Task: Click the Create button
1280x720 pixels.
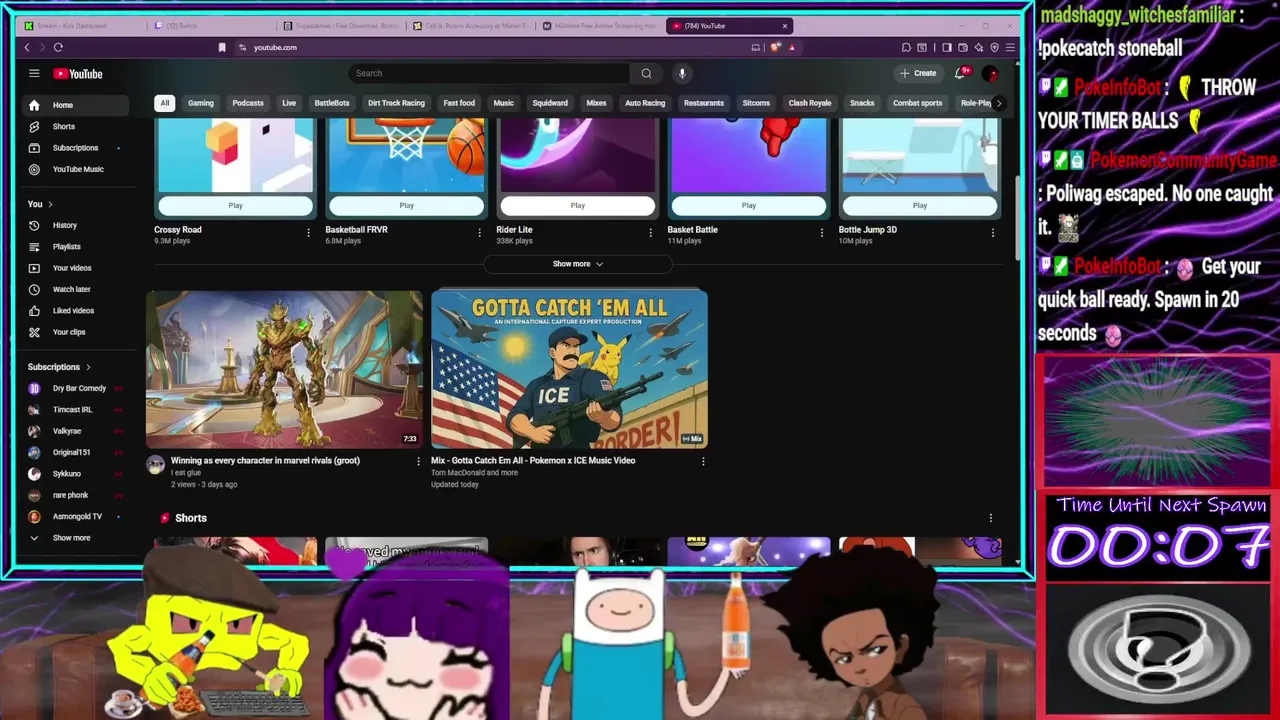Action: 918,73
